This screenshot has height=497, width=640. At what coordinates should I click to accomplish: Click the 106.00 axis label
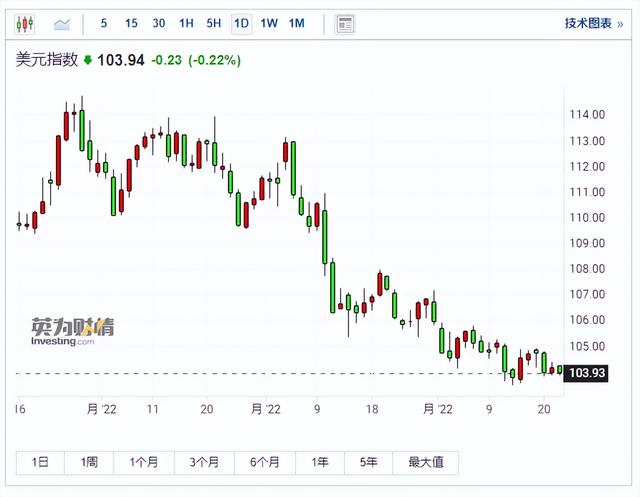click(x=587, y=320)
